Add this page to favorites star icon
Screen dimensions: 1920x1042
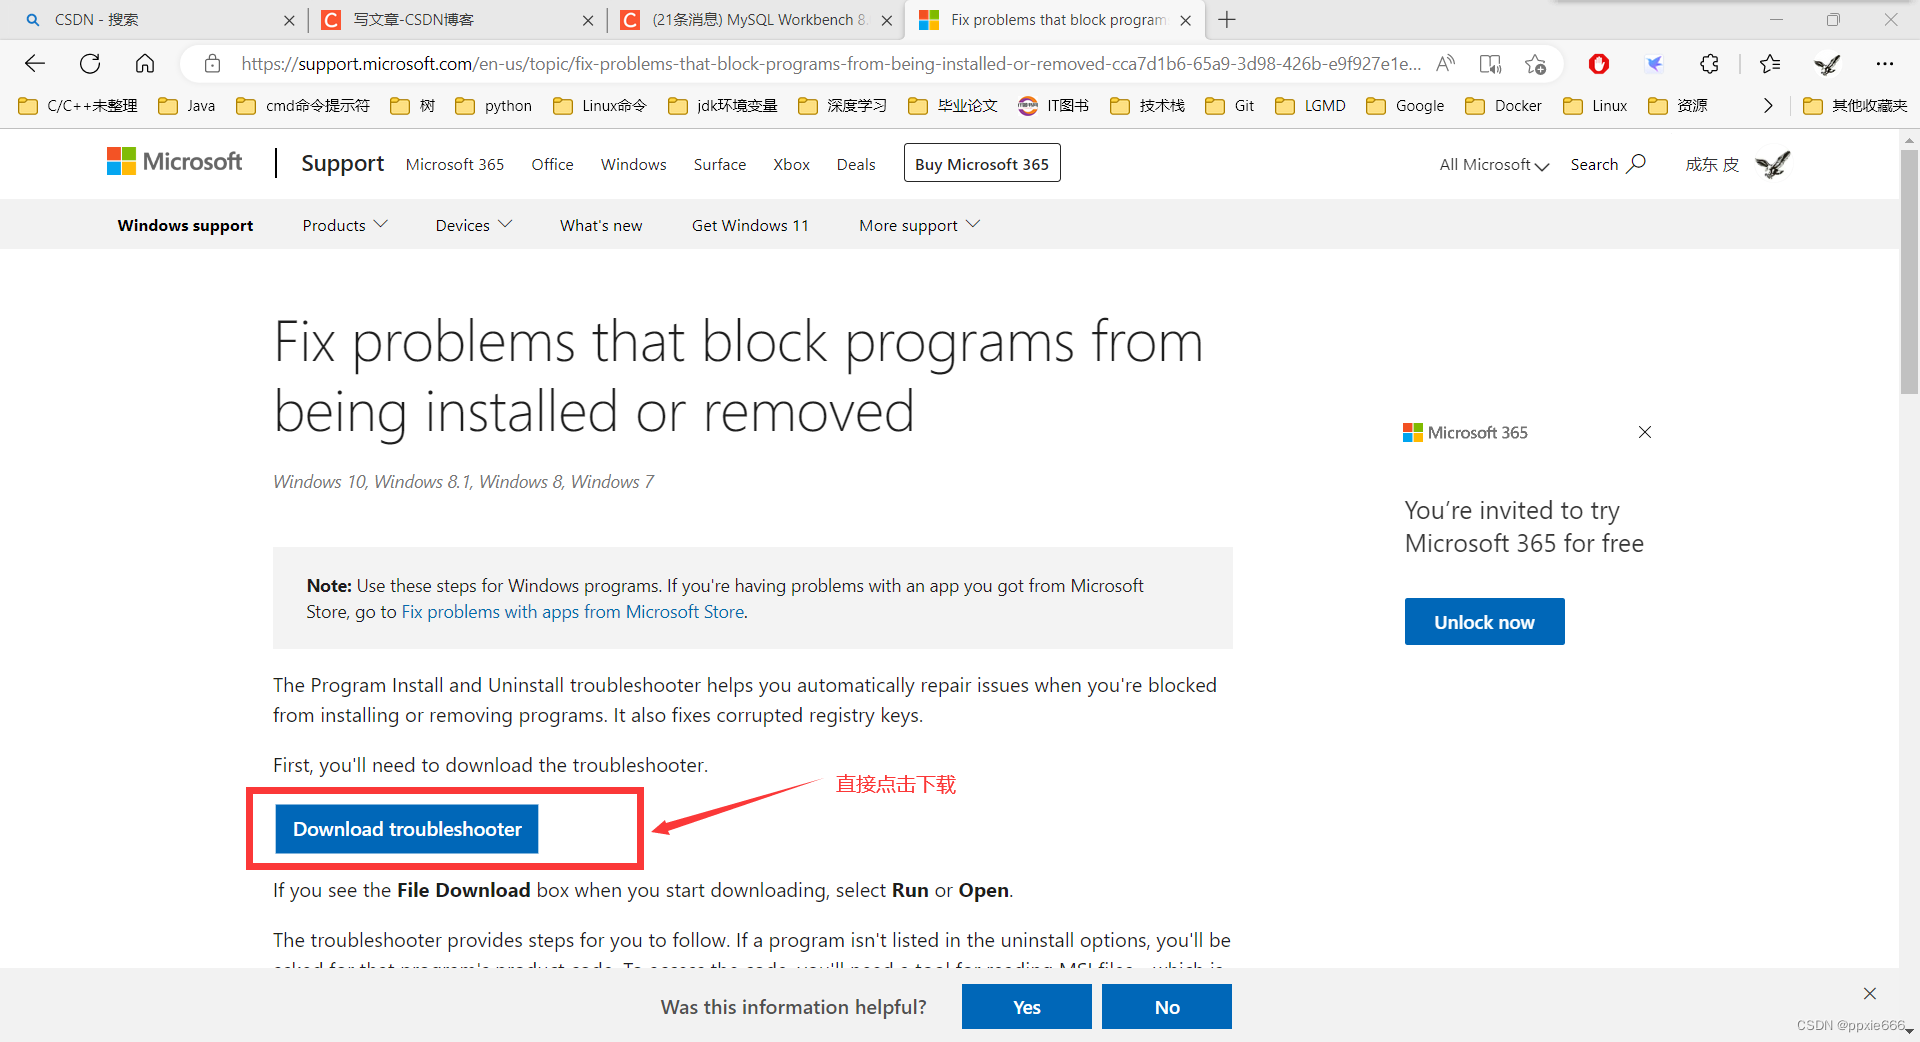tap(1536, 64)
